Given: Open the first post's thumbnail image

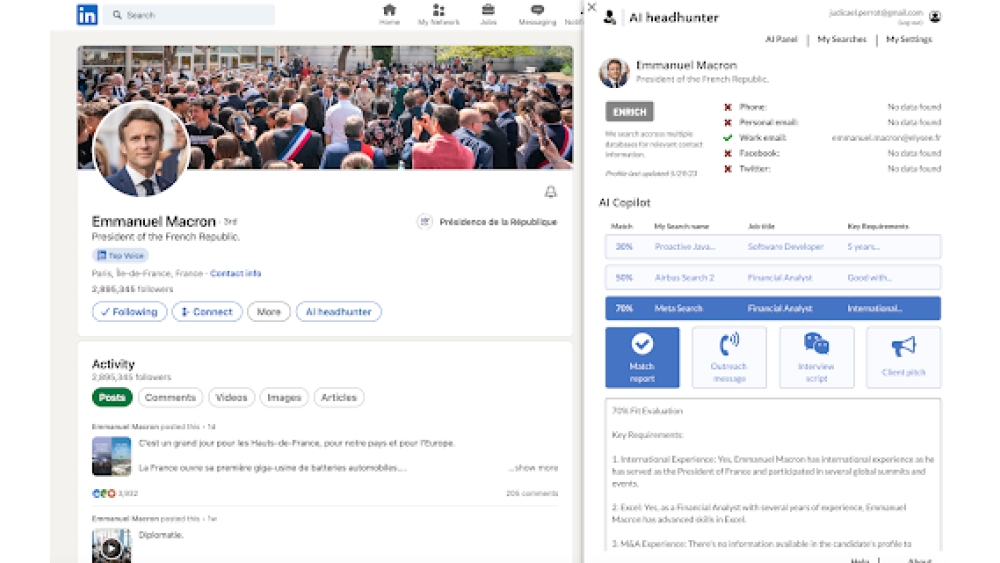Looking at the screenshot, I should [x=111, y=456].
